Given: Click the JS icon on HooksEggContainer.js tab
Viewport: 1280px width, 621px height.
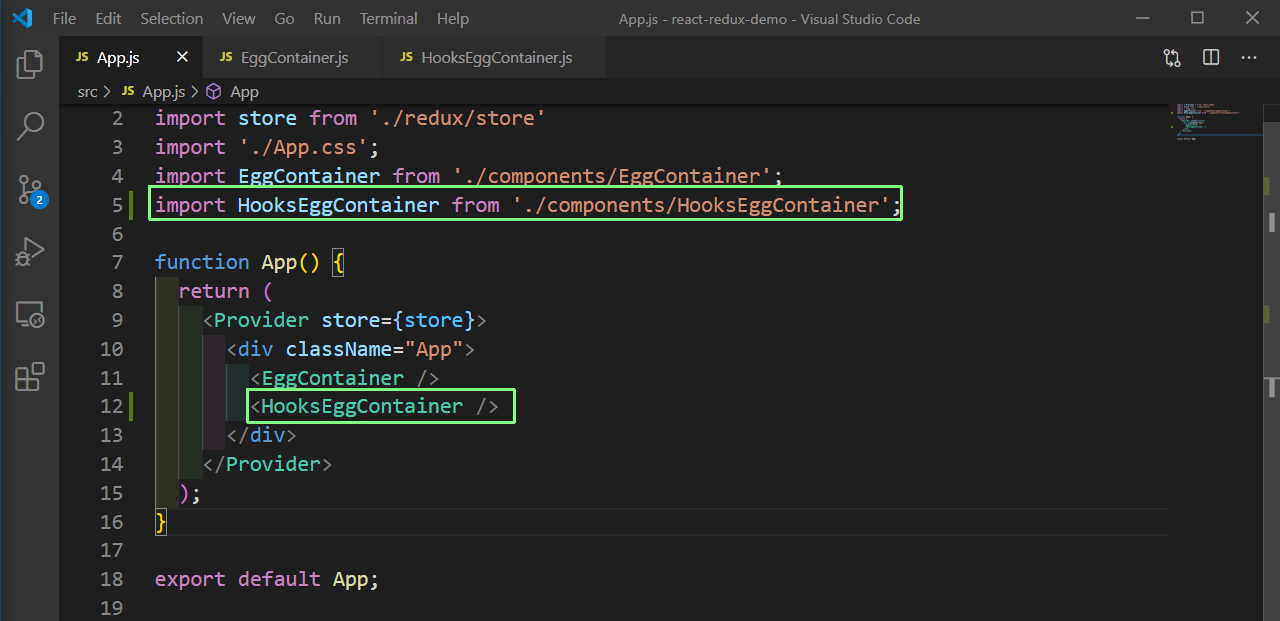Looking at the screenshot, I should (406, 58).
